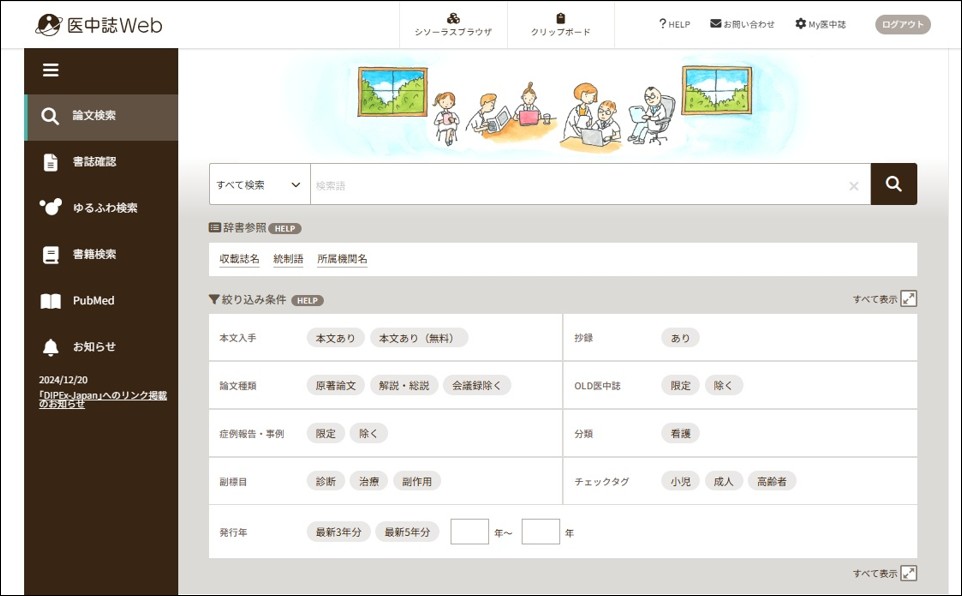Open お知らせ in the sidebar
This screenshot has width=962, height=596.
pyautogui.click(x=101, y=347)
